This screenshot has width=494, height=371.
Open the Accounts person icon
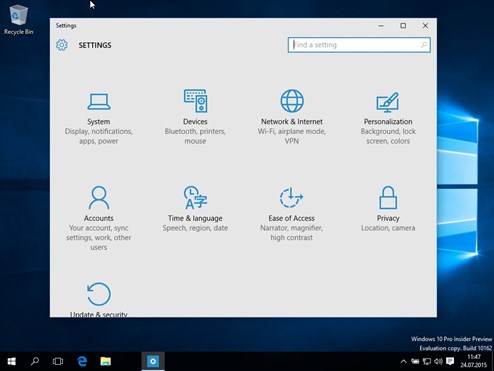99,198
